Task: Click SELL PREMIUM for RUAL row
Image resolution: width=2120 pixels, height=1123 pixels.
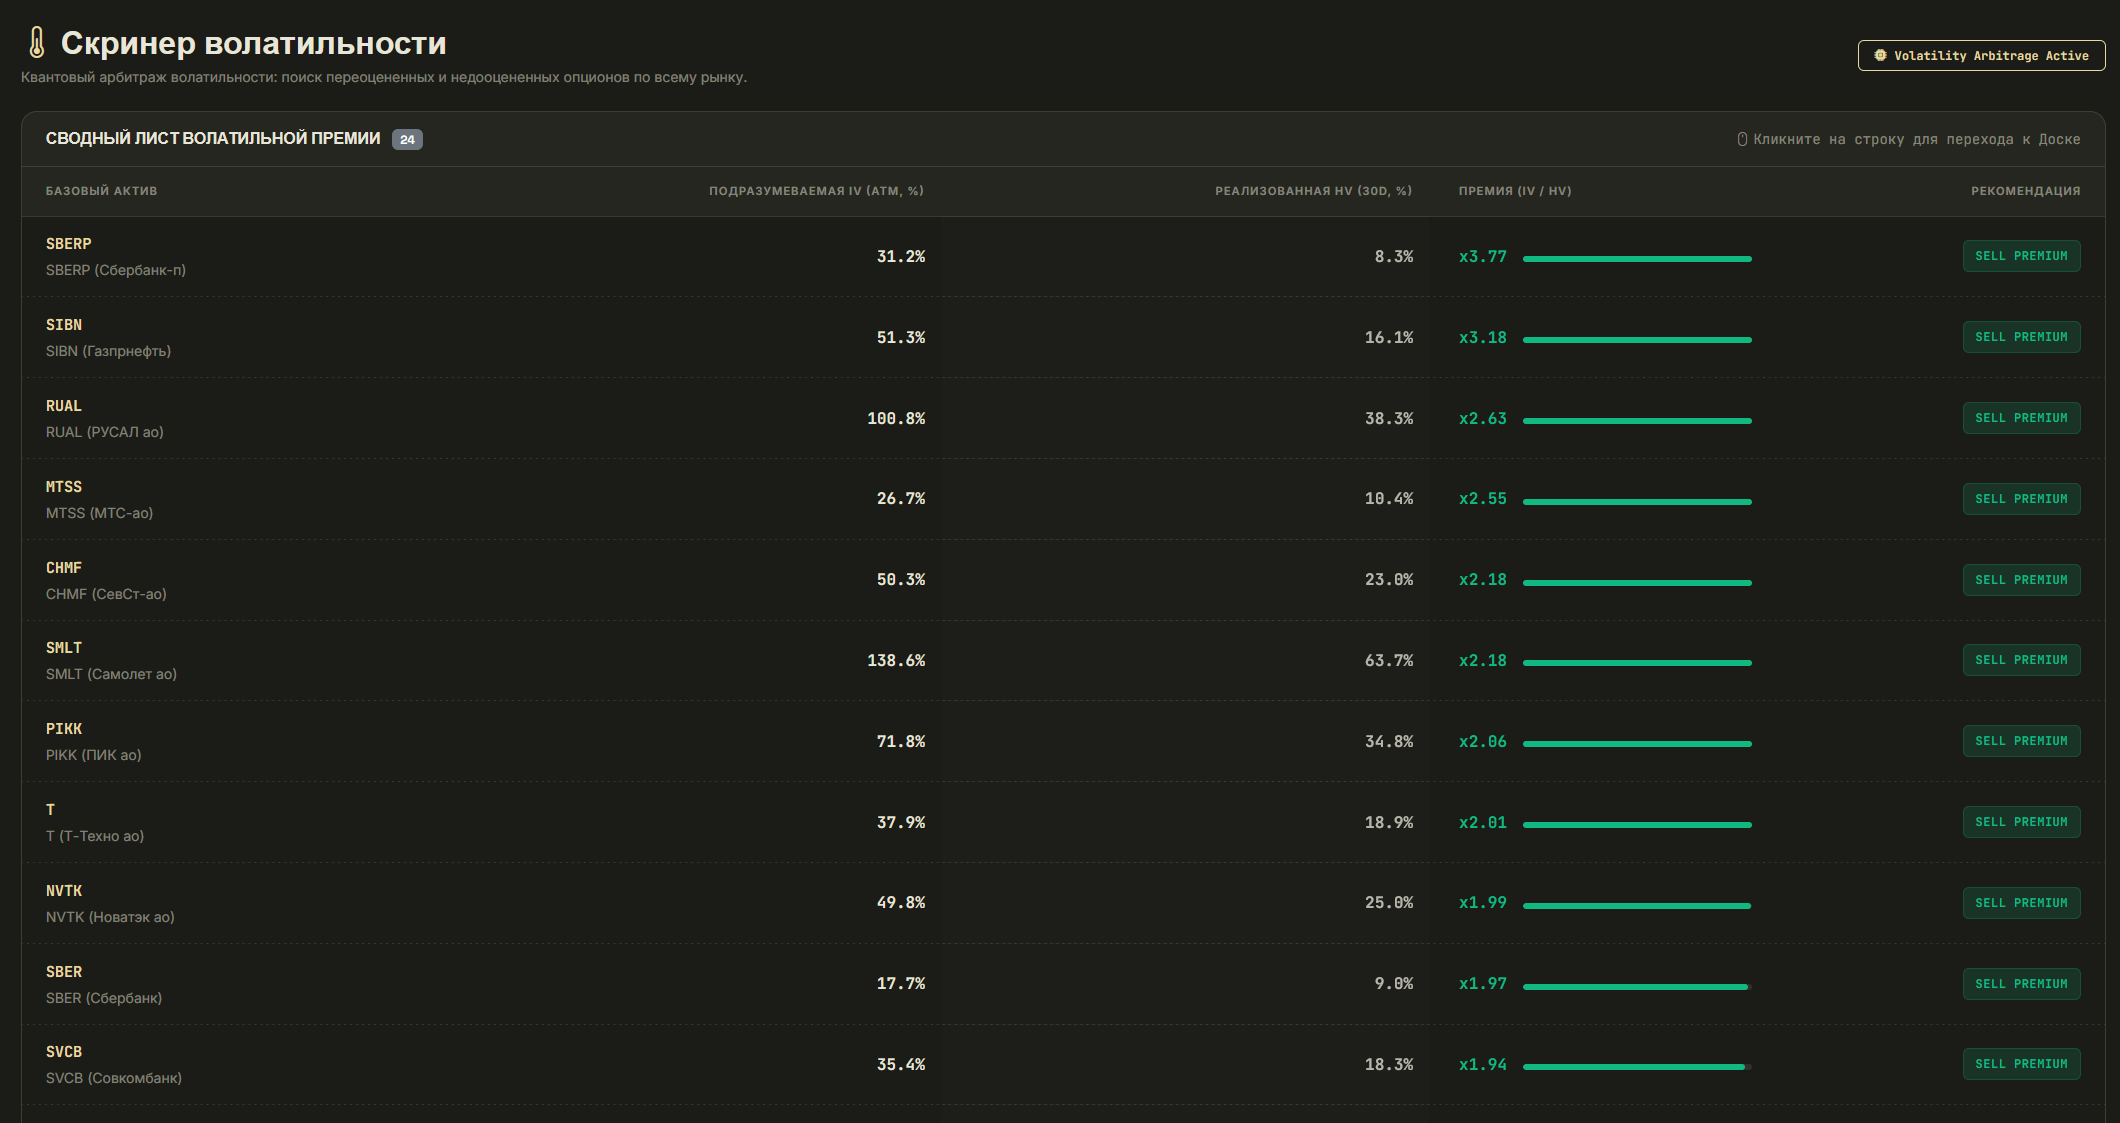Action: (x=2021, y=418)
